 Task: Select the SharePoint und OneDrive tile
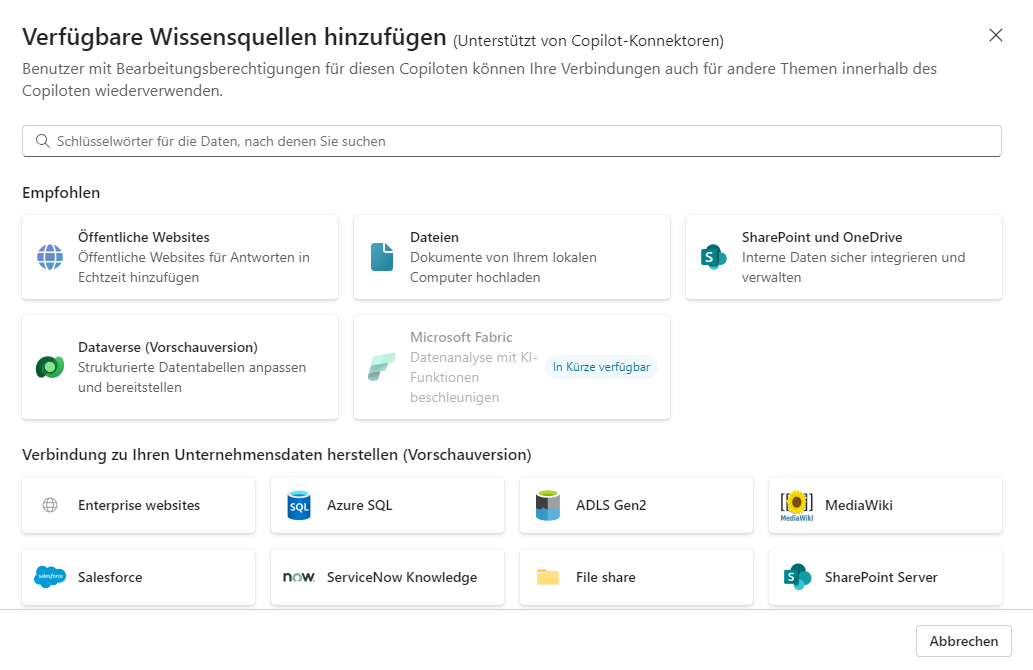point(843,257)
